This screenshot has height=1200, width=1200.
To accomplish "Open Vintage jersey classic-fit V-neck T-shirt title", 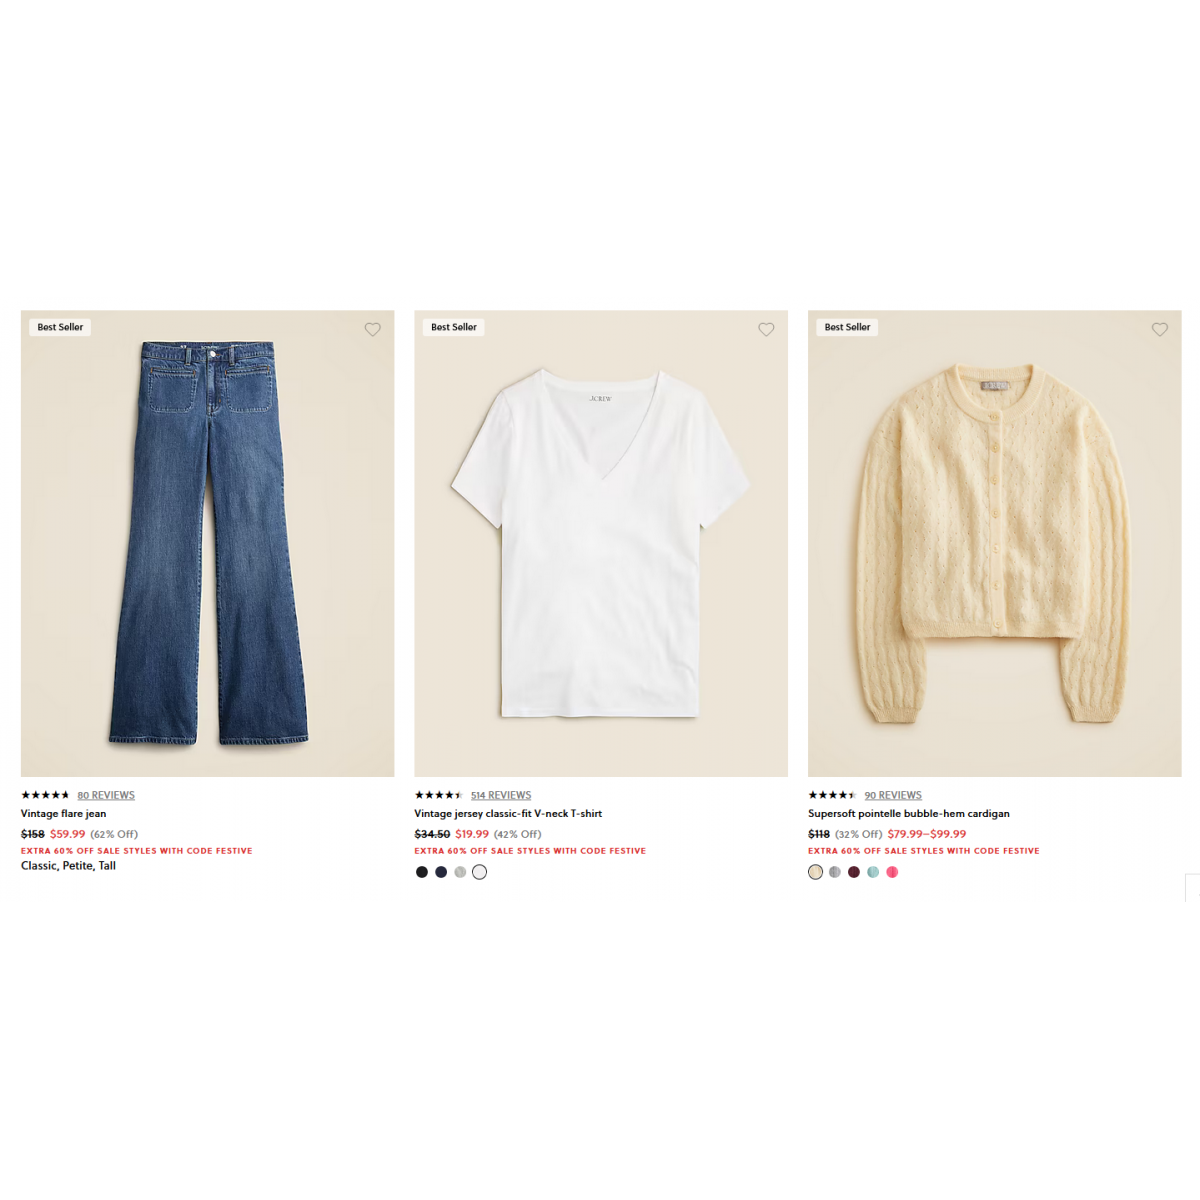I will 508,814.
